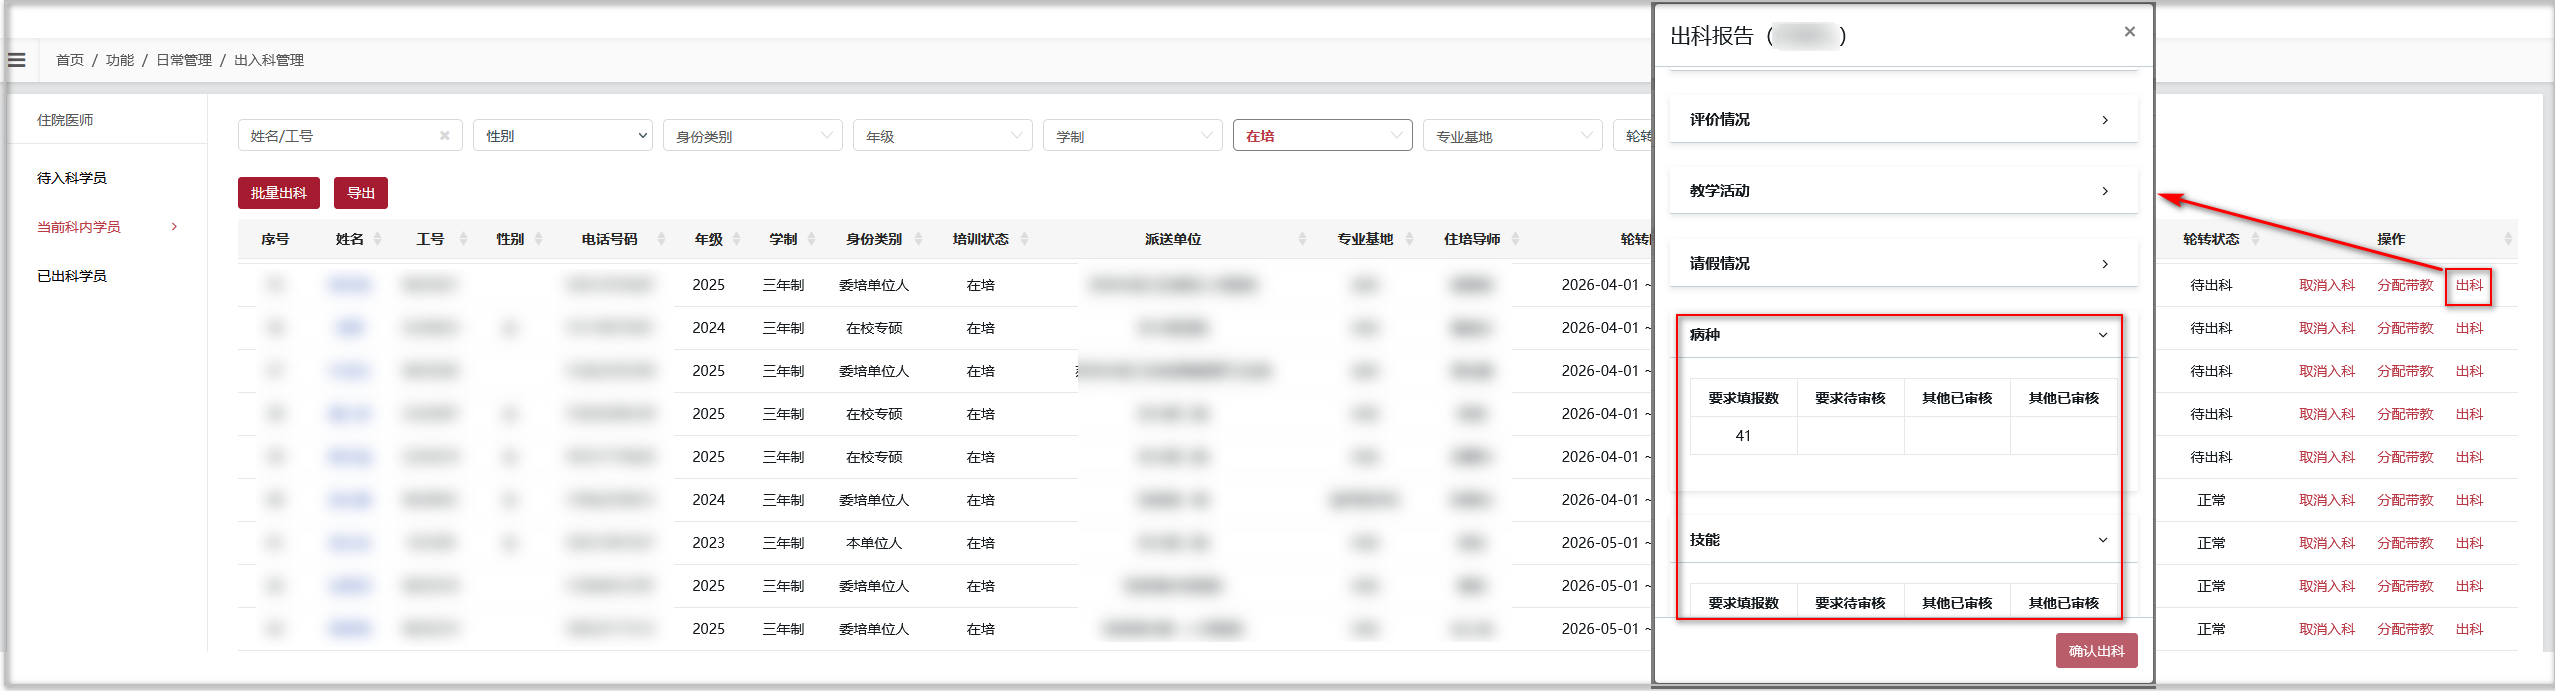Open 日常管理 in the breadcrumb
Image resolution: width=2555 pixels, height=691 pixels.
pyautogui.click(x=184, y=60)
